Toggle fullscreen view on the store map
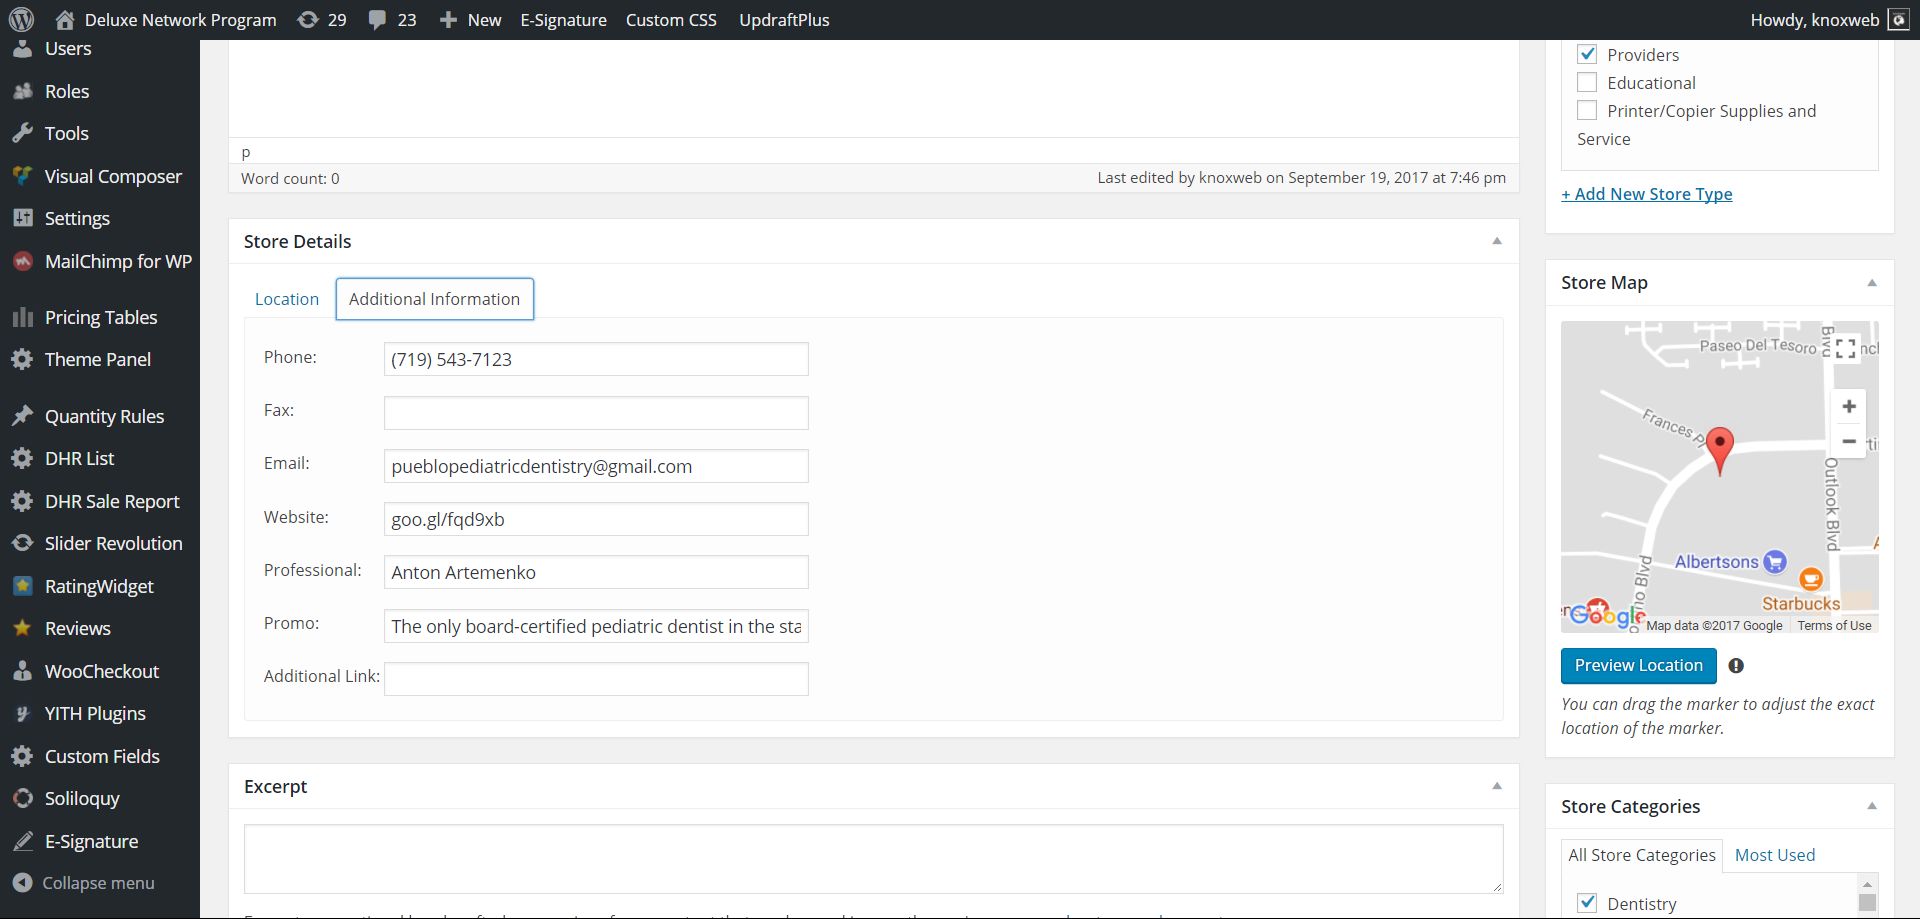This screenshot has height=919, width=1920. 1846,348
